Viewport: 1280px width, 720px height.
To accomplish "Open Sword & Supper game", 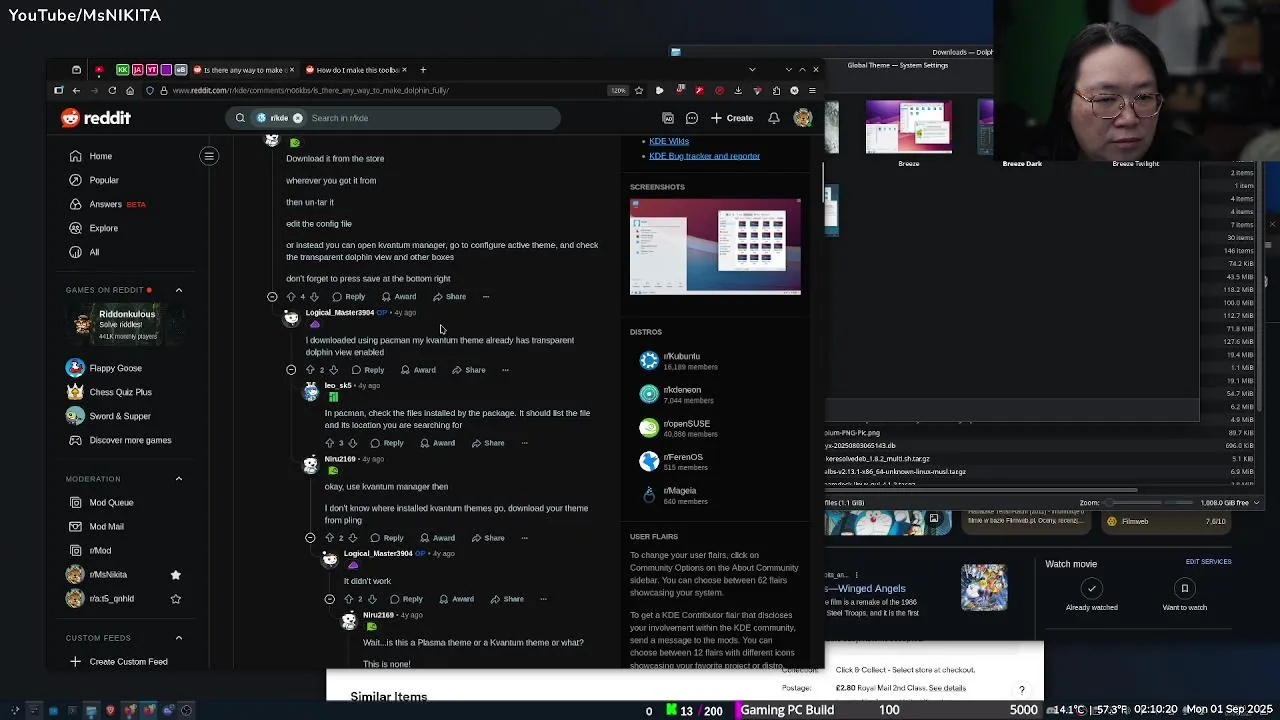I will pyautogui.click(x=108, y=416).
